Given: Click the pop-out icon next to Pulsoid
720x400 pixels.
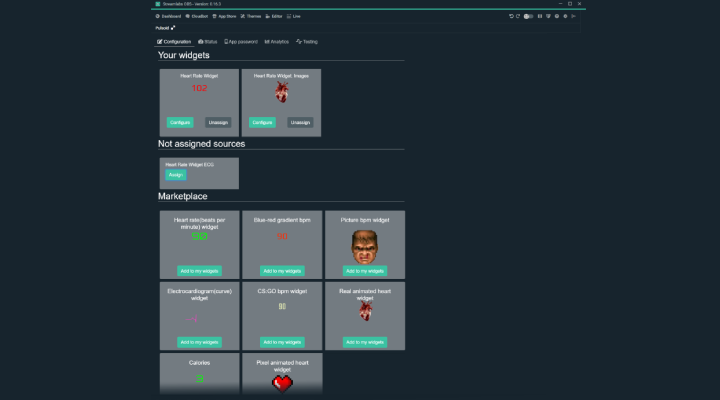Looking at the screenshot, I should pos(173,28).
